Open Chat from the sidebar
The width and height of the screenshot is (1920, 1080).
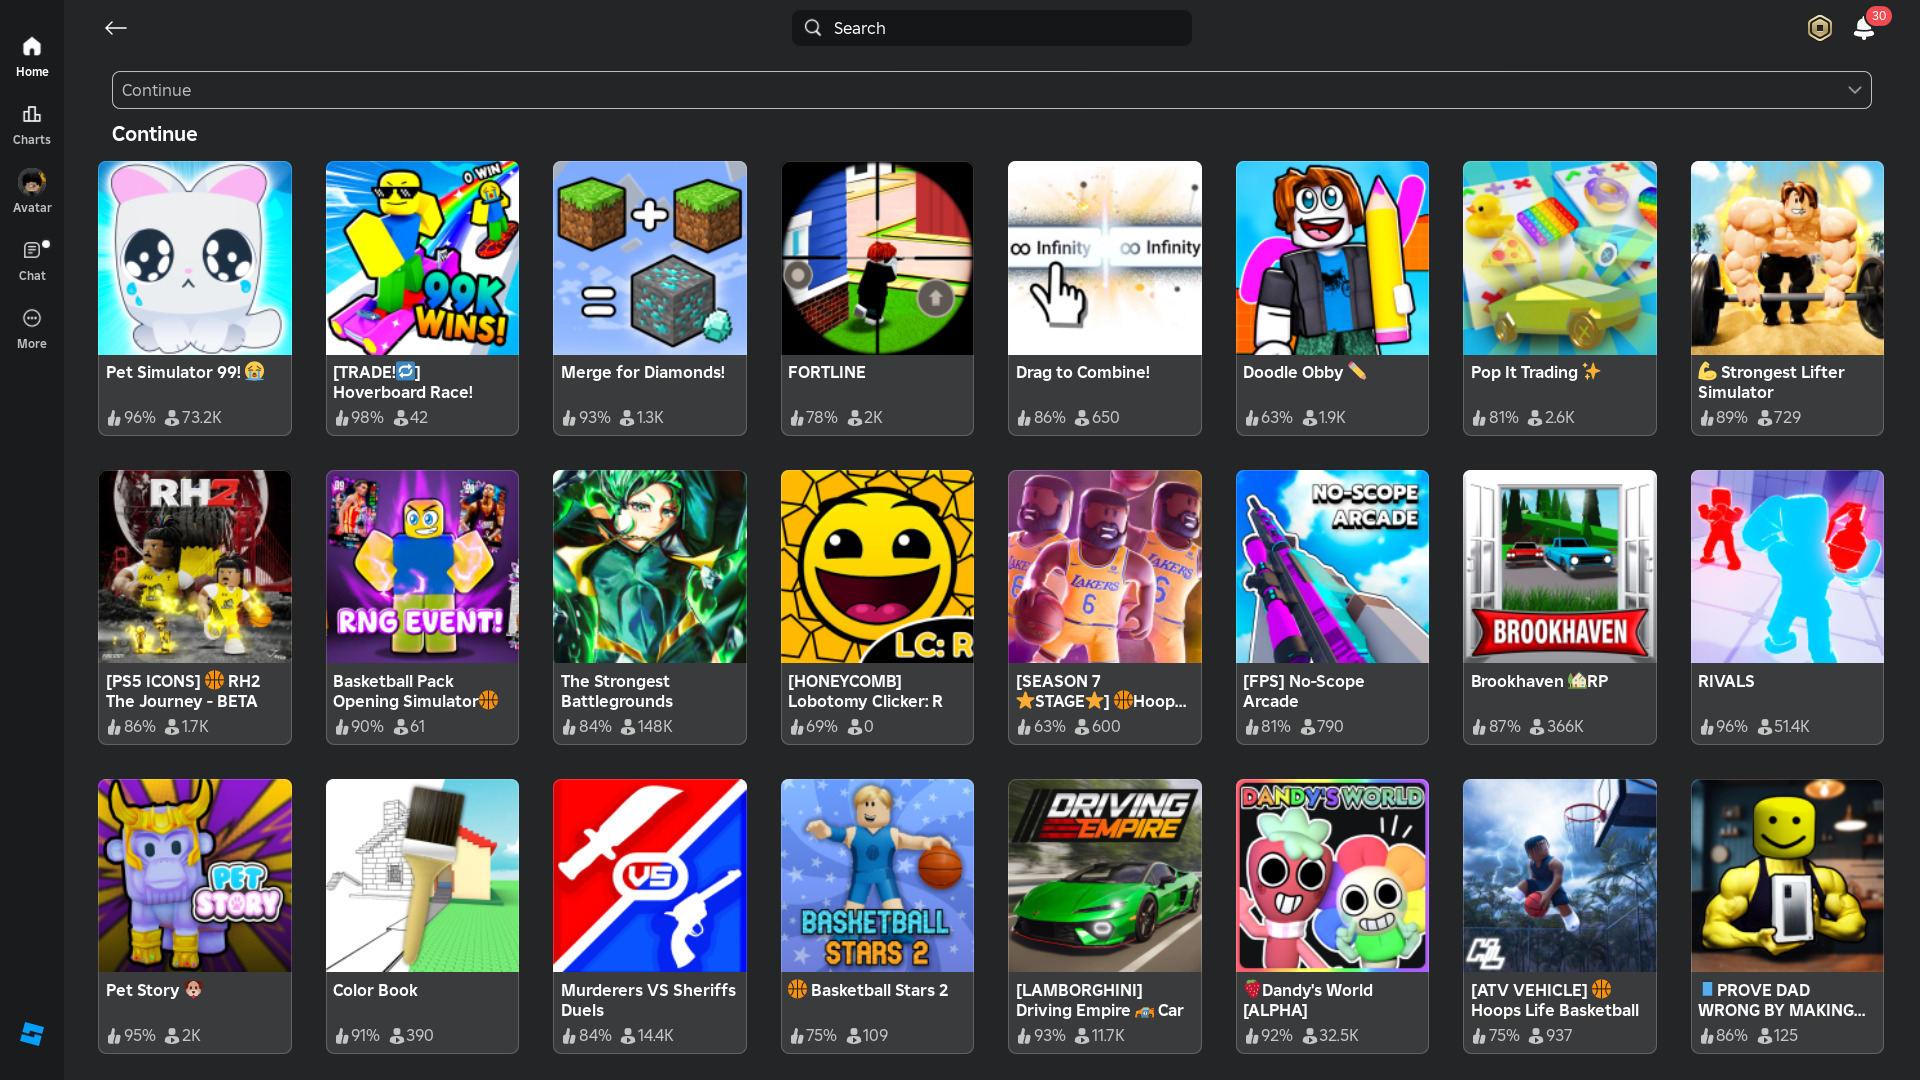[x=32, y=259]
